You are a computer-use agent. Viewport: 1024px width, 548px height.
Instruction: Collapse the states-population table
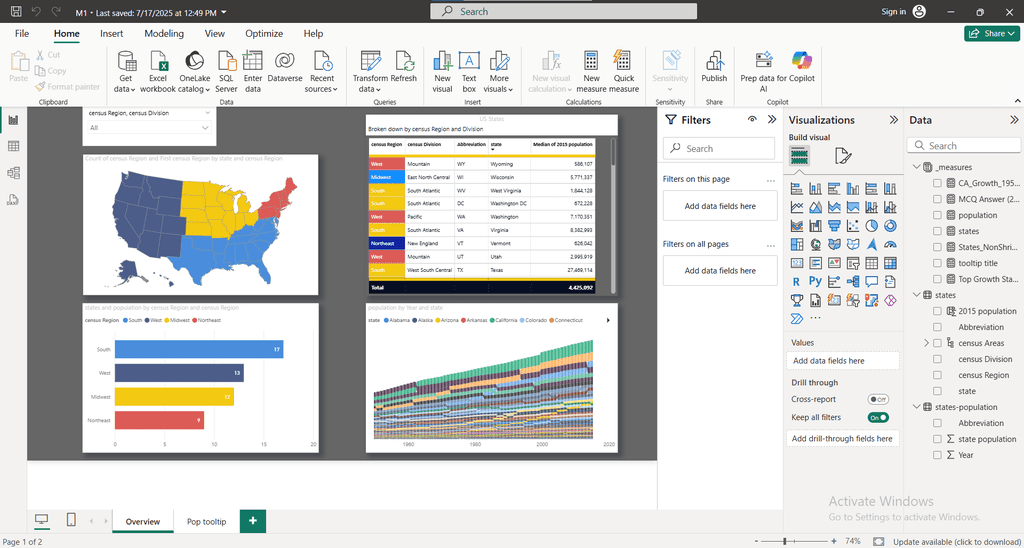coord(916,407)
